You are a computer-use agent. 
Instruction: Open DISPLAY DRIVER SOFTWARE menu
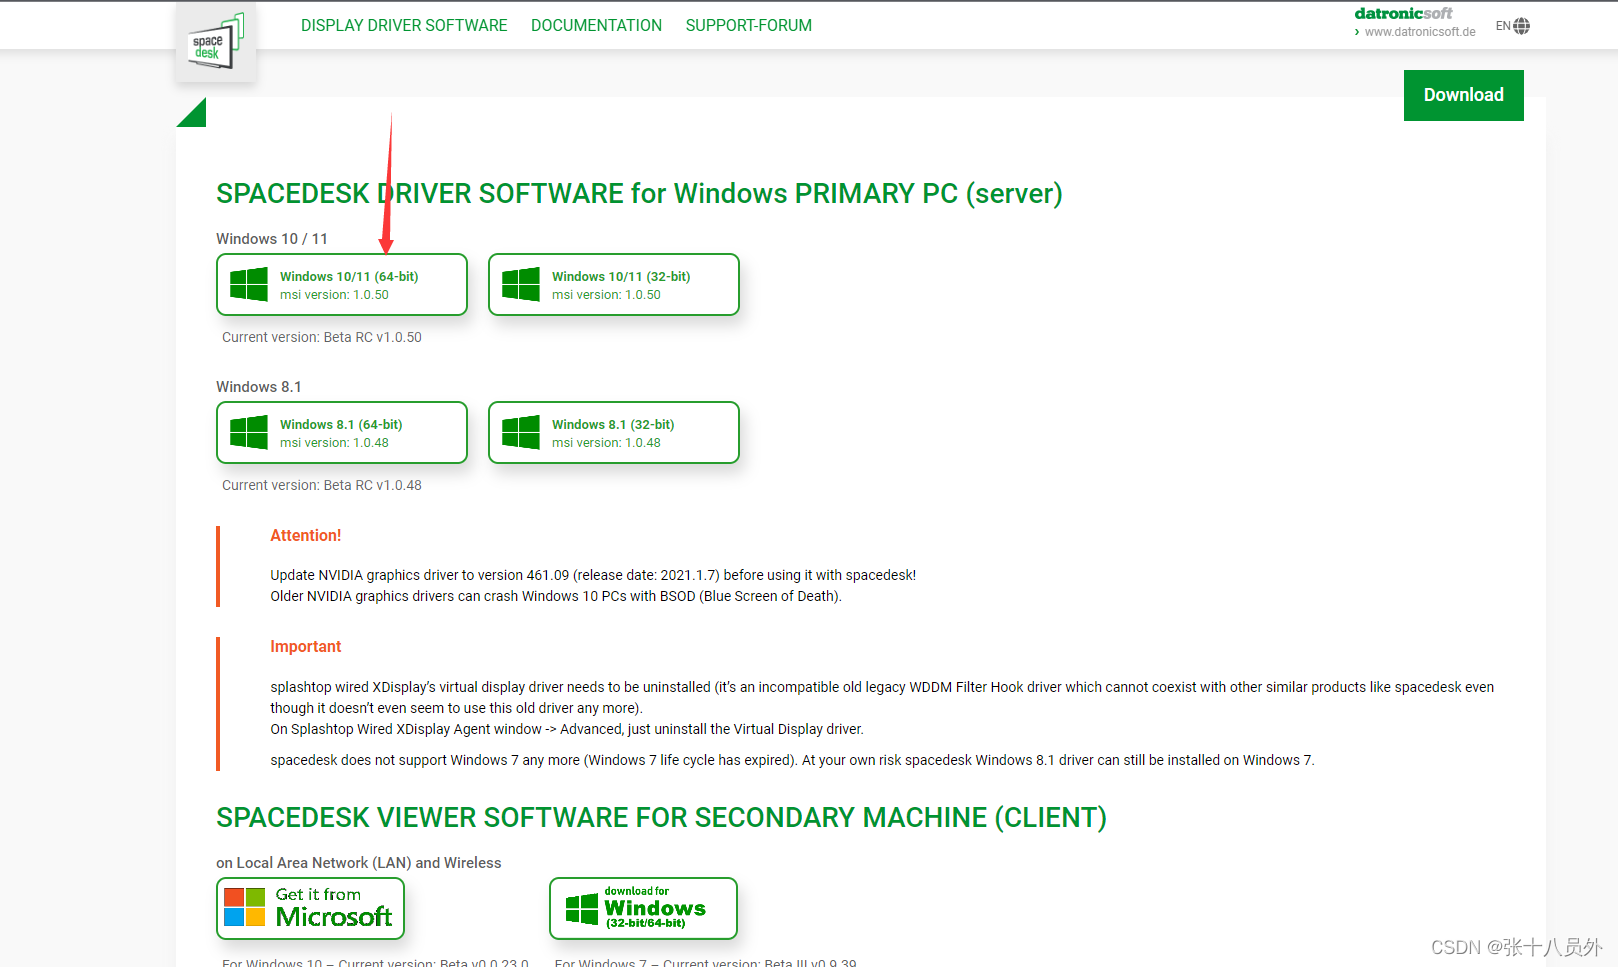(x=404, y=25)
